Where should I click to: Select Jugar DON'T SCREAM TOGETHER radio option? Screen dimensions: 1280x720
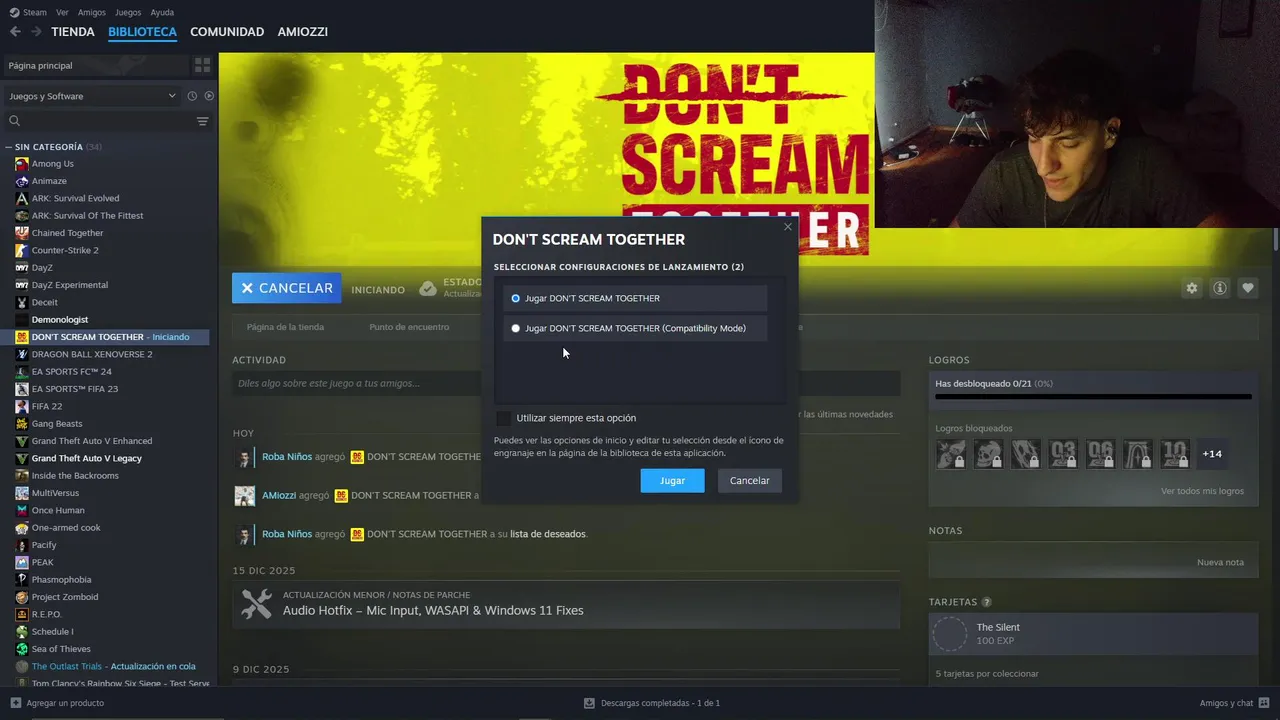click(516, 298)
